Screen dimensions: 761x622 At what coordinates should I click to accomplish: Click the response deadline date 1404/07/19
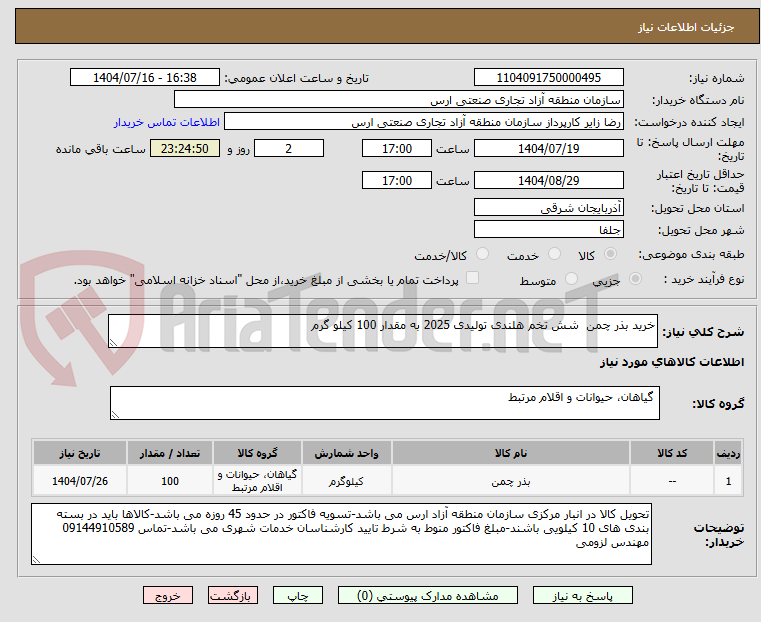[548, 148]
